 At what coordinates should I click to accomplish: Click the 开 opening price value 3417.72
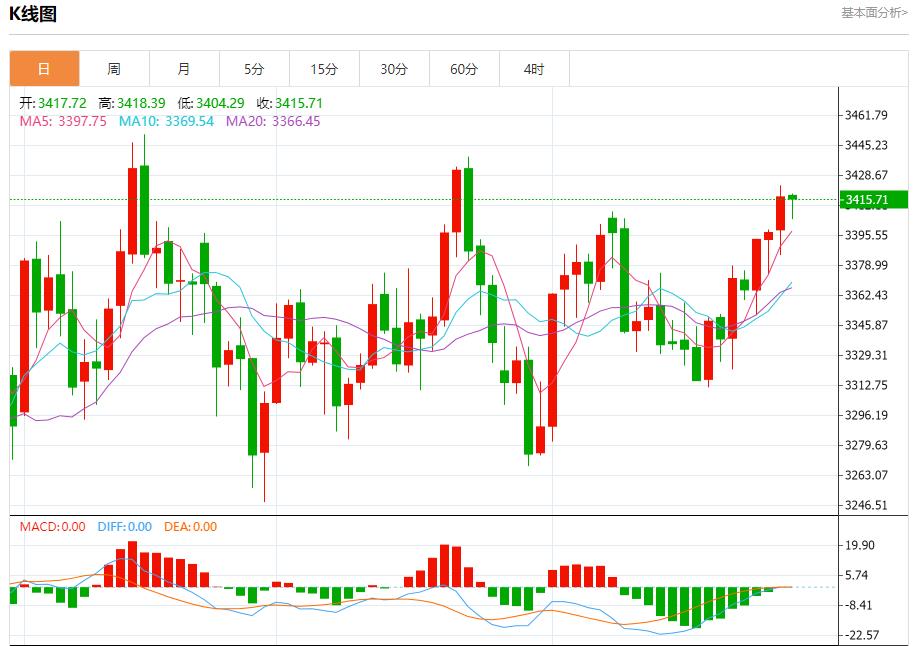coord(53,102)
